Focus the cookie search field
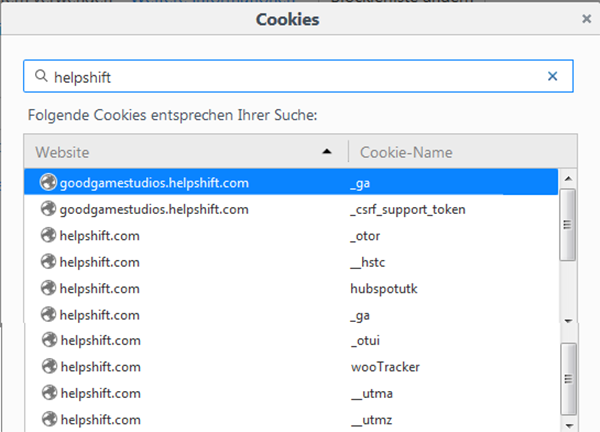 pos(298,76)
